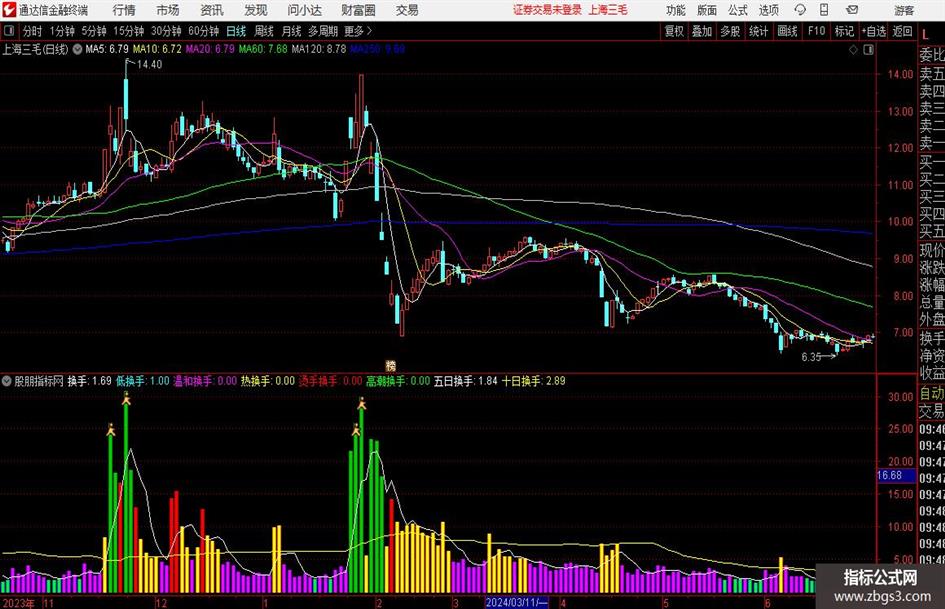945x609 pixels.
Task: Click the 换手: 1.69 indicator label
Action: [x=89, y=381]
